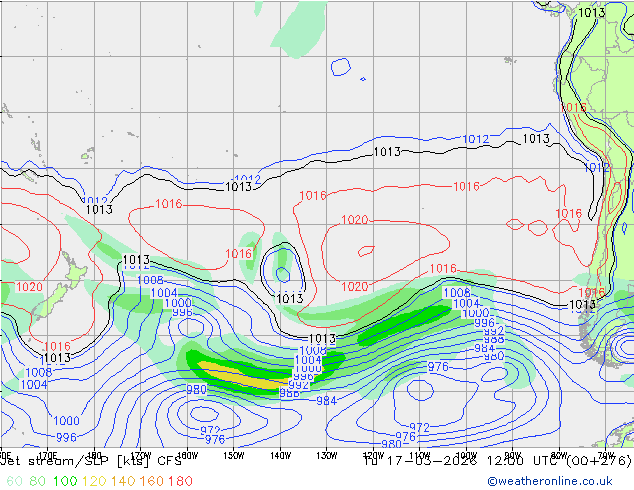Click the 1020 label above the central high
Screen dimensions: 634x490
point(355,220)
